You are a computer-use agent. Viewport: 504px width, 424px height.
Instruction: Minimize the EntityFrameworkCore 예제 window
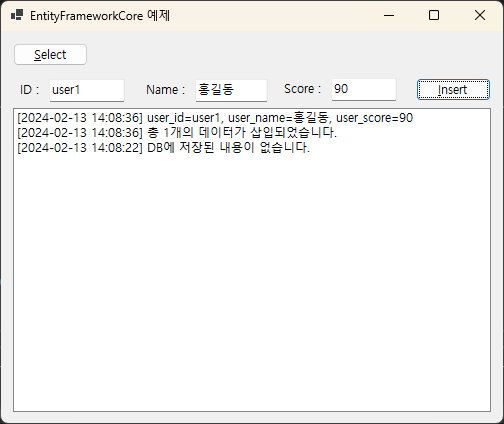389,15
